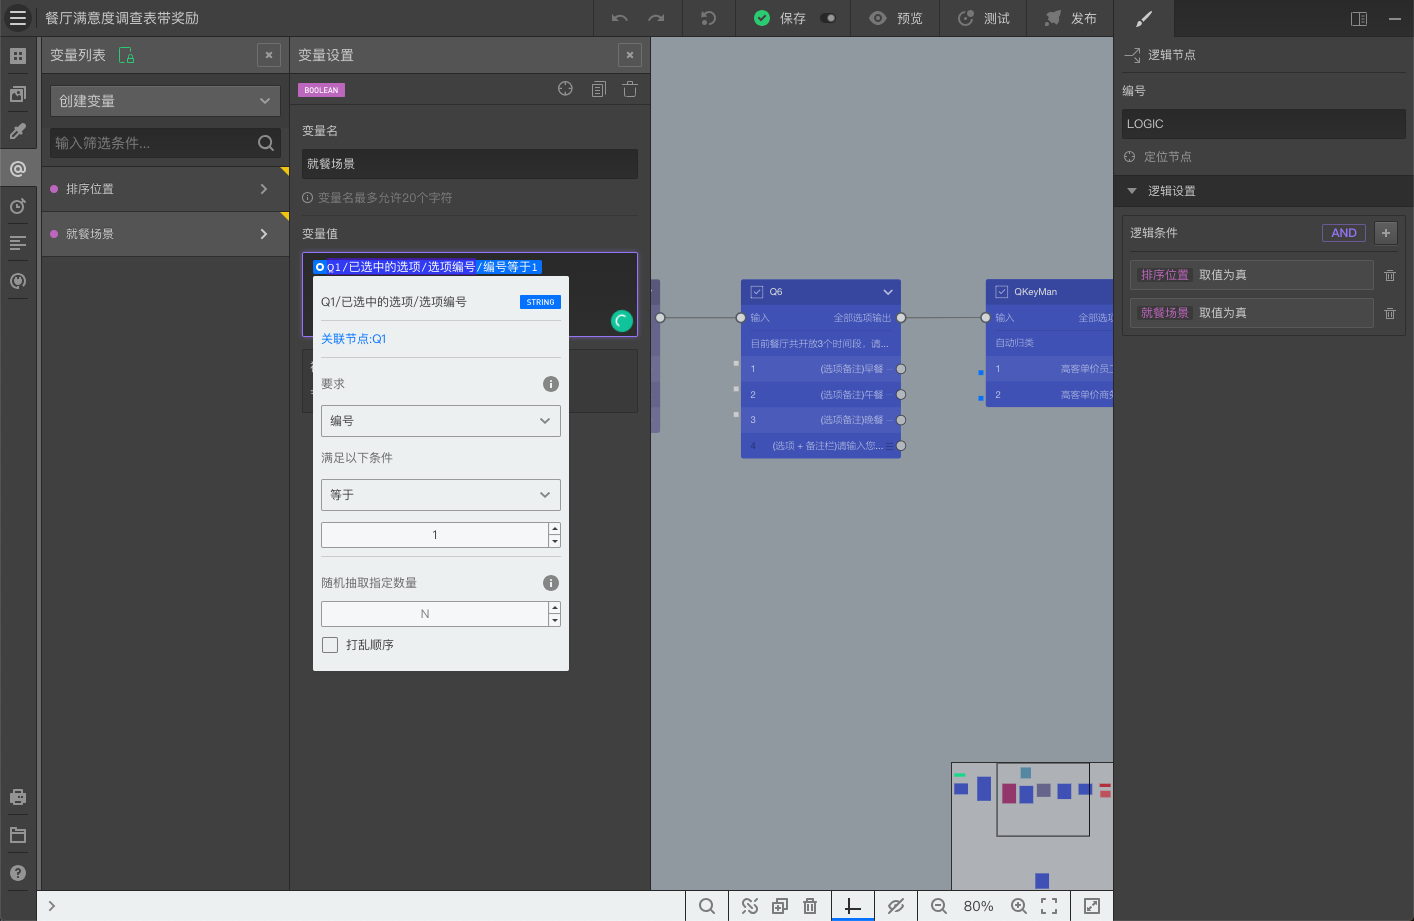Open the 创建变量 dropdown
1414x921 pixels.
click(166, 101)
